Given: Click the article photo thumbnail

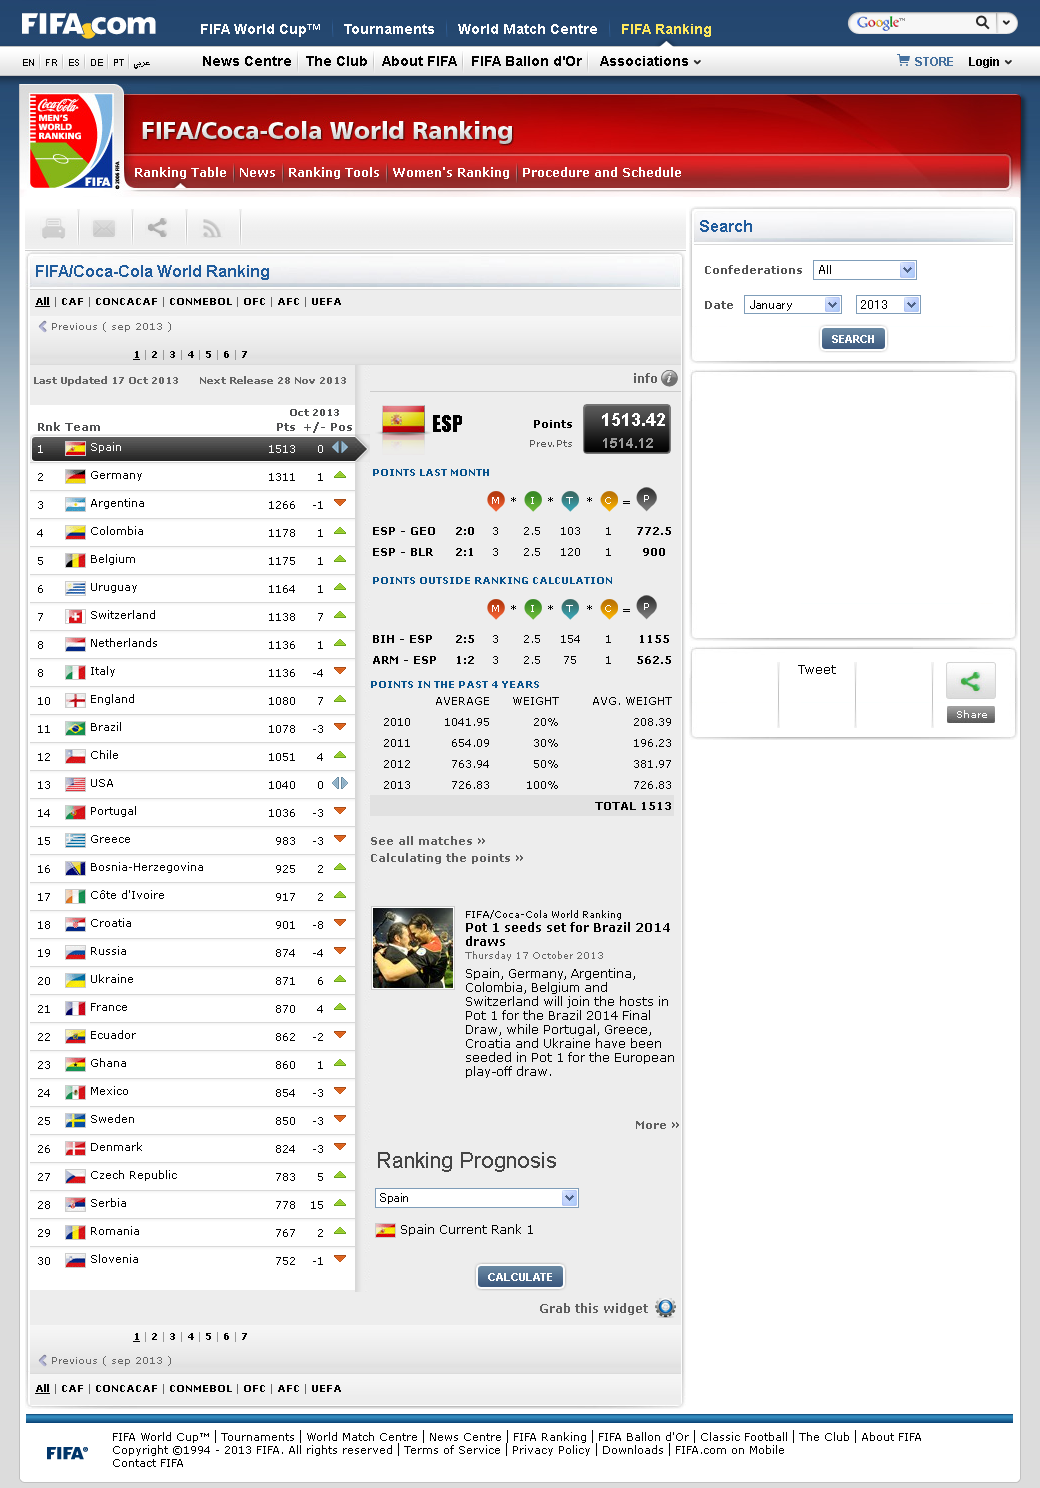Looking at the screenshot, I should pos(413,948).
